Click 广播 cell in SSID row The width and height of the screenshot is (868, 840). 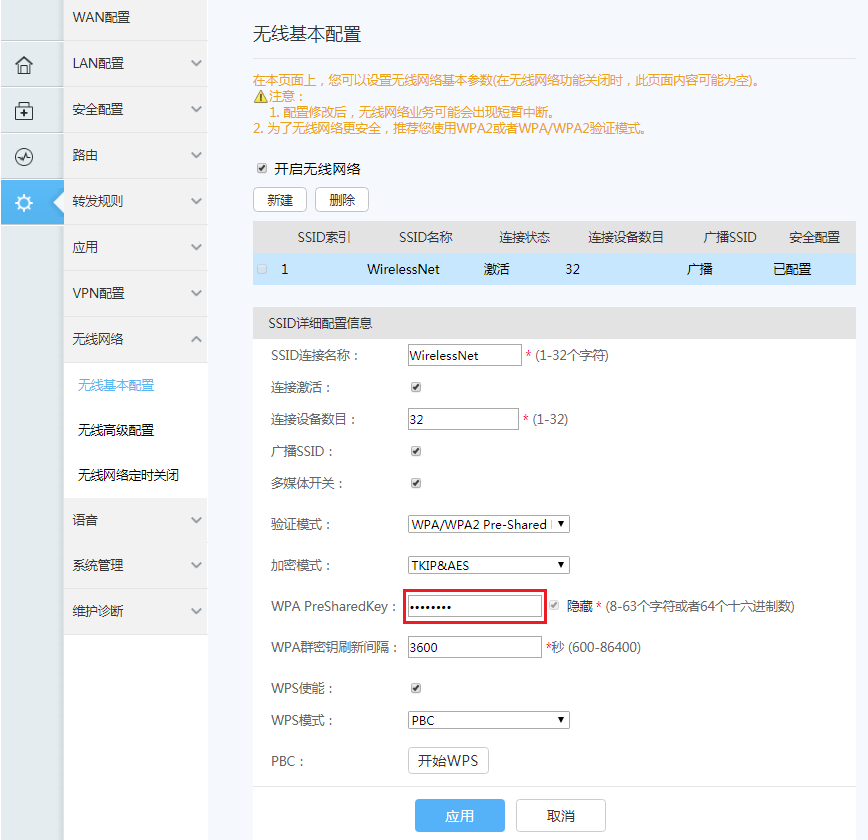point(700,269)
